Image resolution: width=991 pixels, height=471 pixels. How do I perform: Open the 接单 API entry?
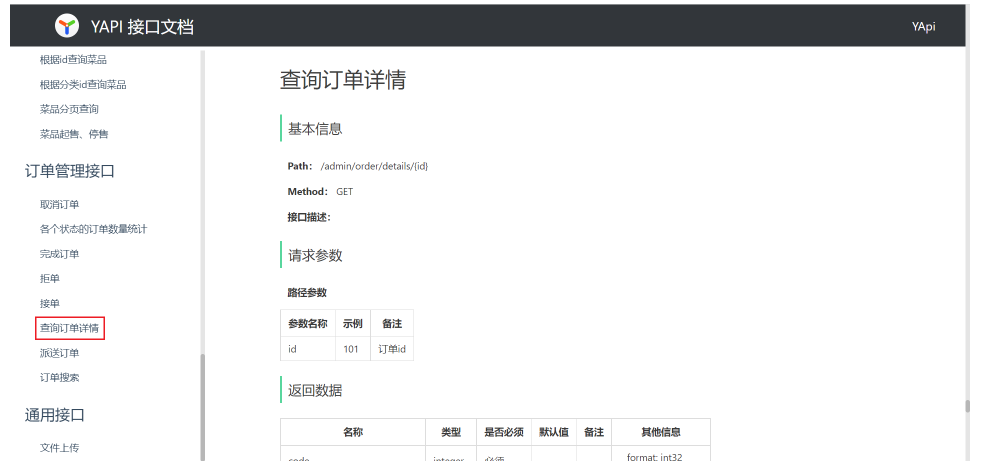pos(49,303)
